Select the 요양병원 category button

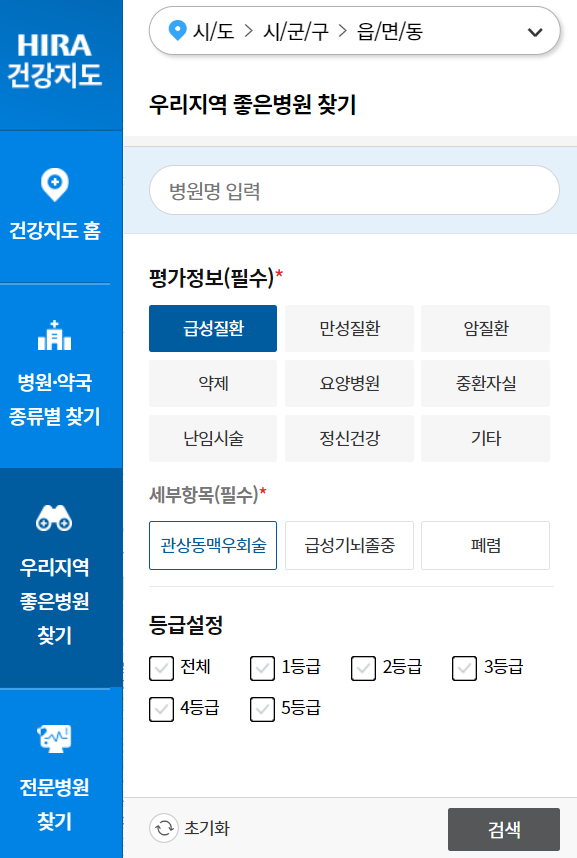pyautogui.click(x=349, y=383)
